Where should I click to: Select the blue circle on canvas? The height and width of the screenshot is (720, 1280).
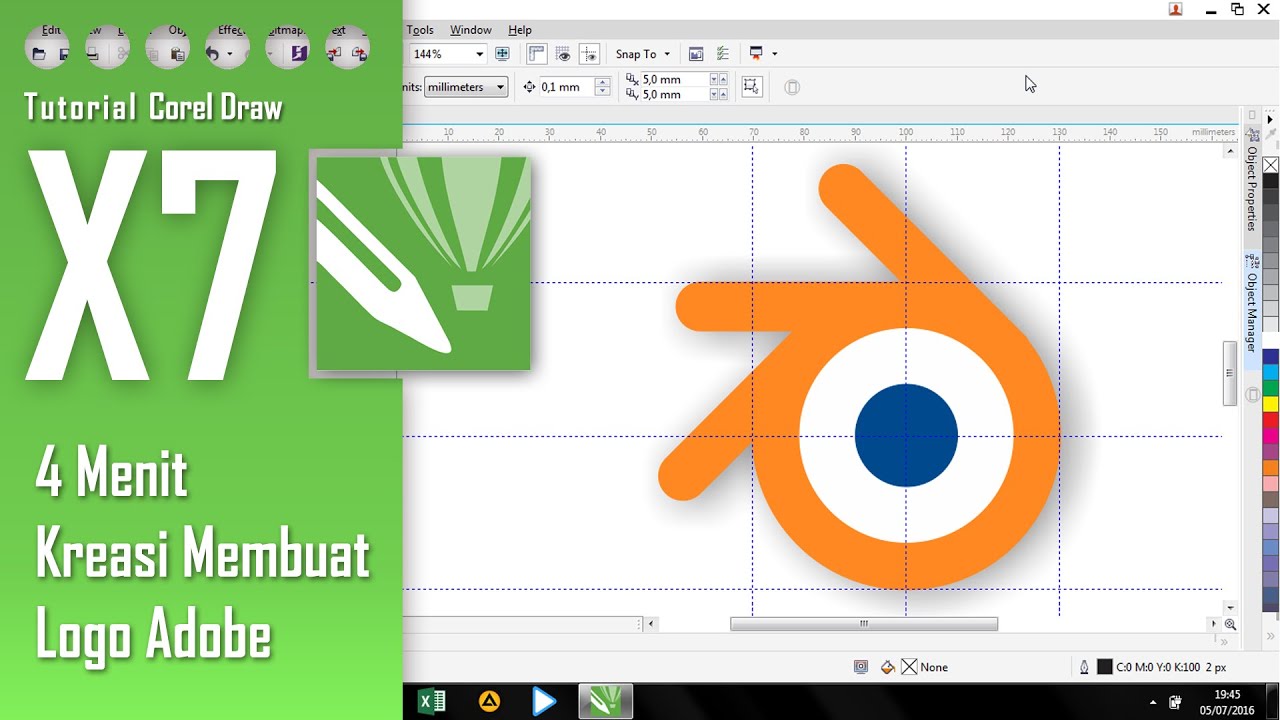tap(906, 436)
